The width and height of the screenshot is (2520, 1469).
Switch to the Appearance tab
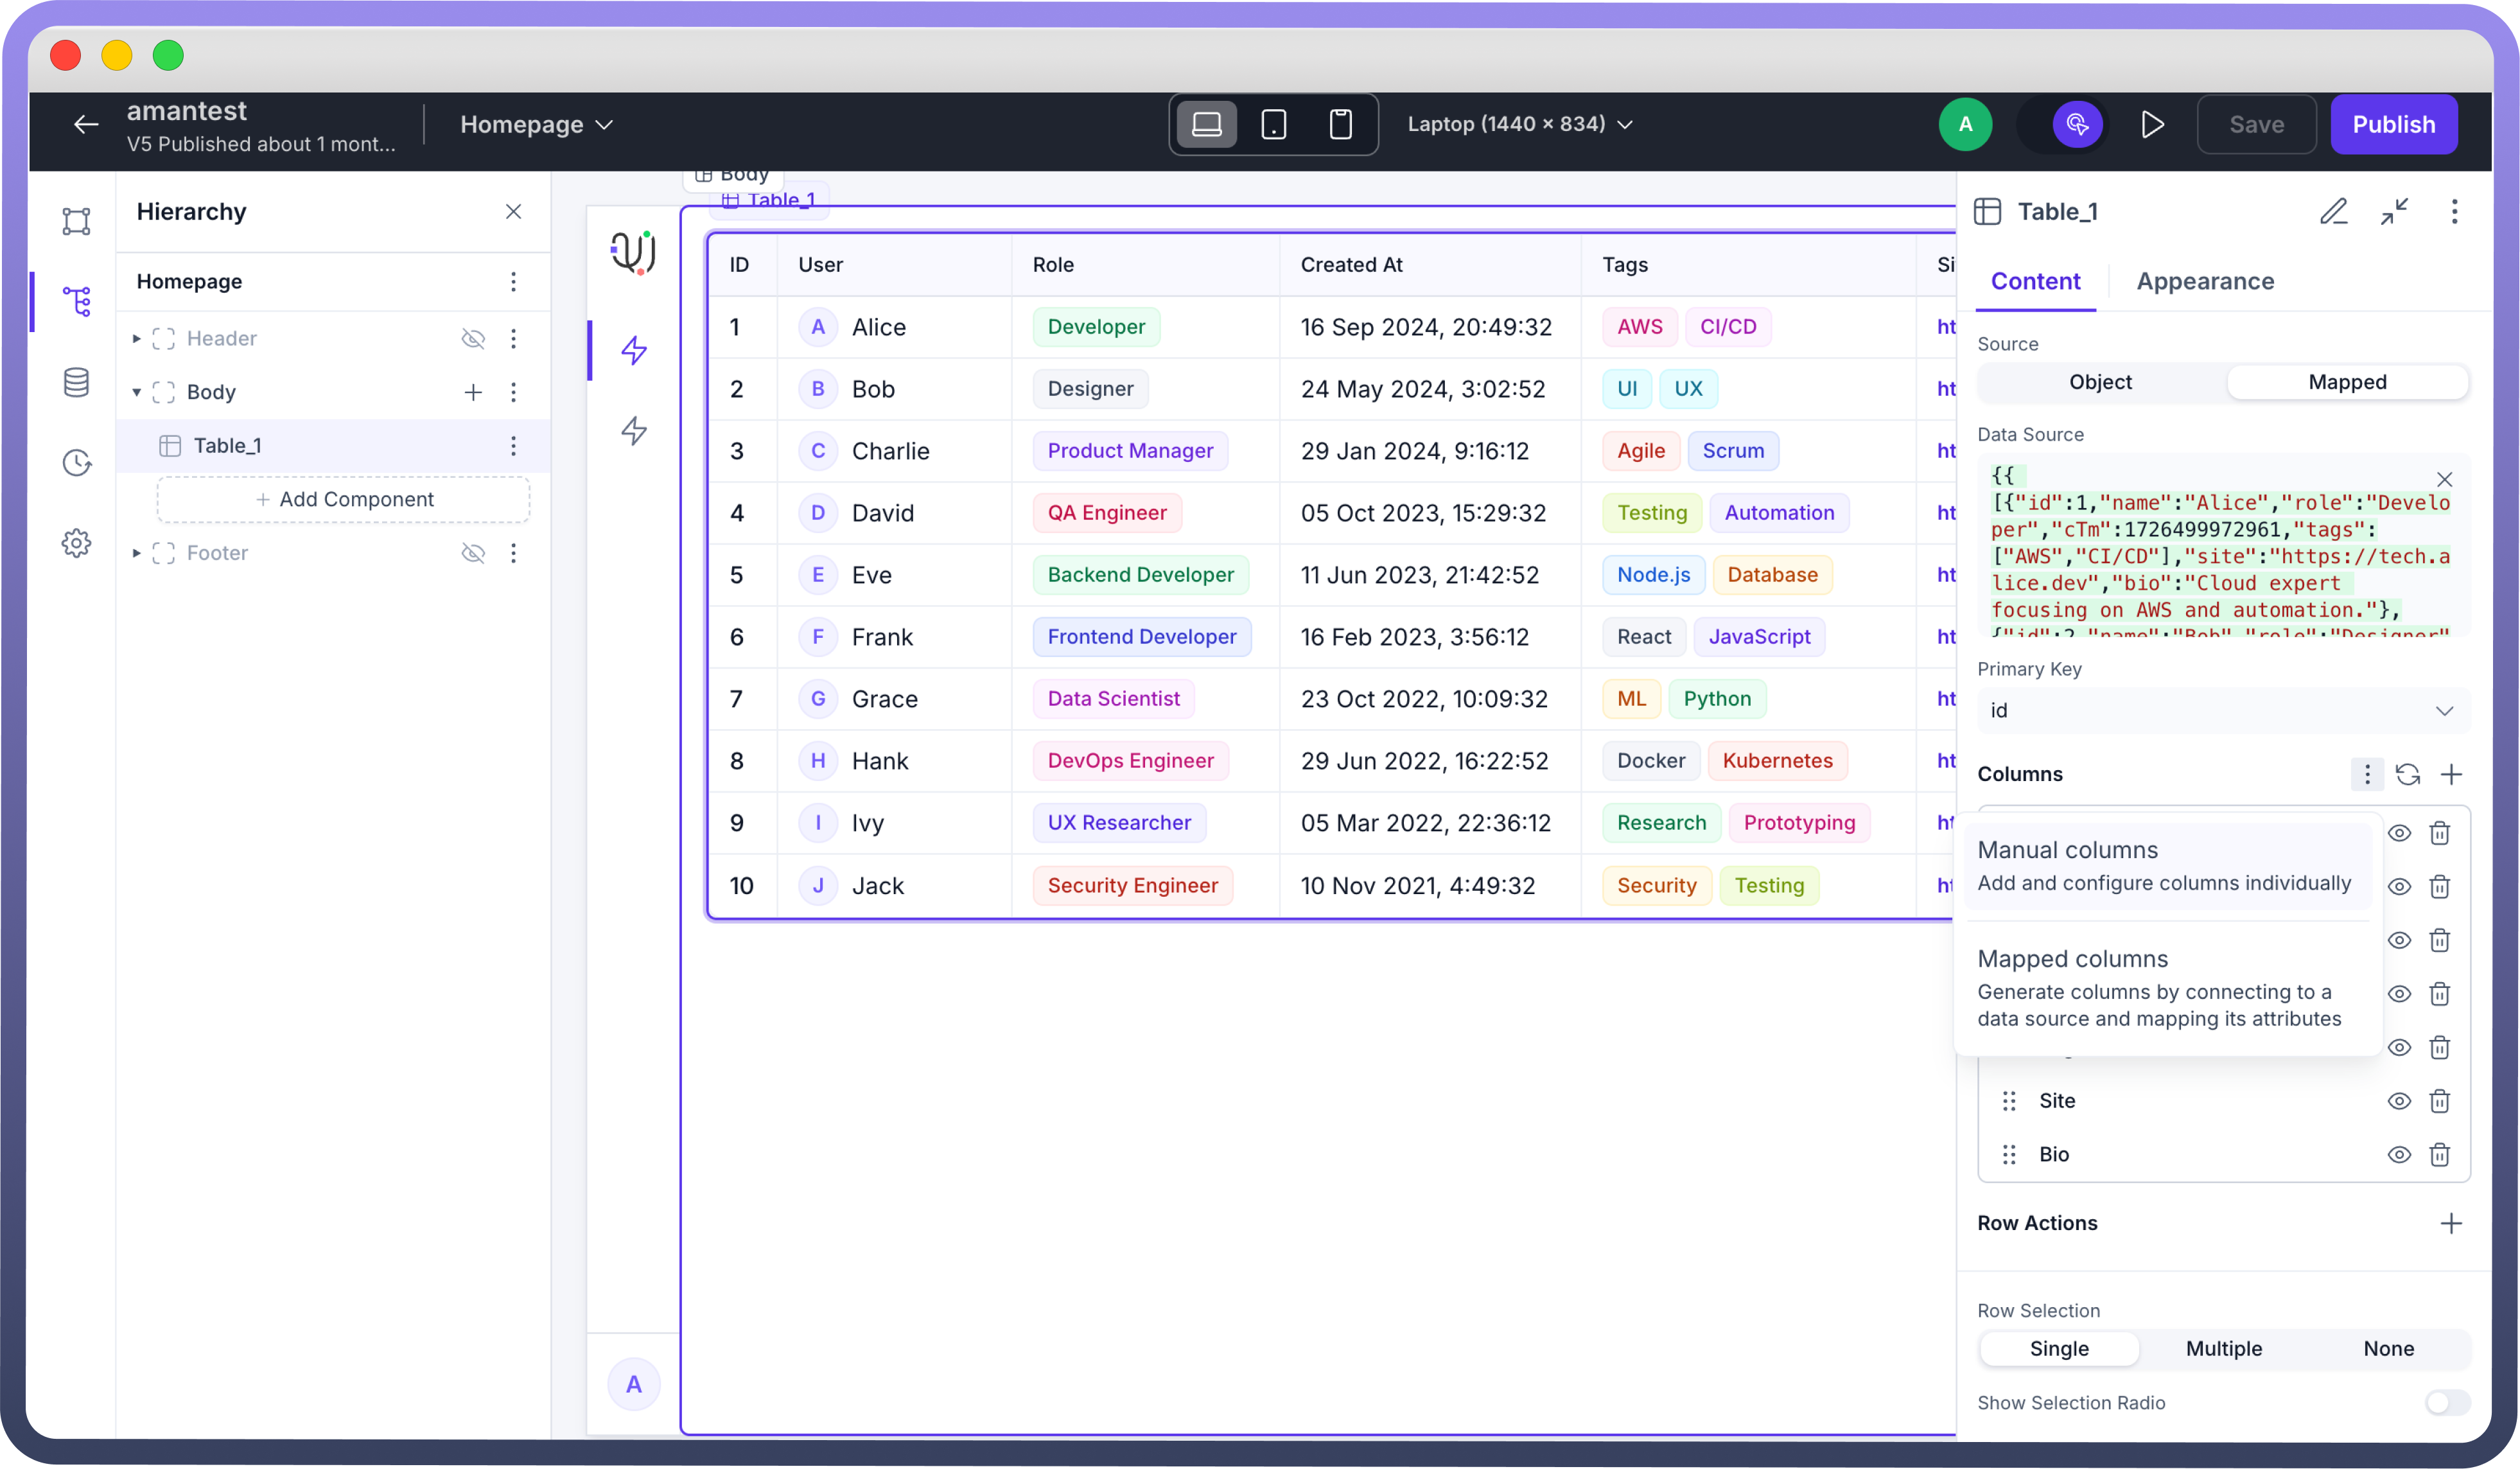click(x=2205, y=281)
